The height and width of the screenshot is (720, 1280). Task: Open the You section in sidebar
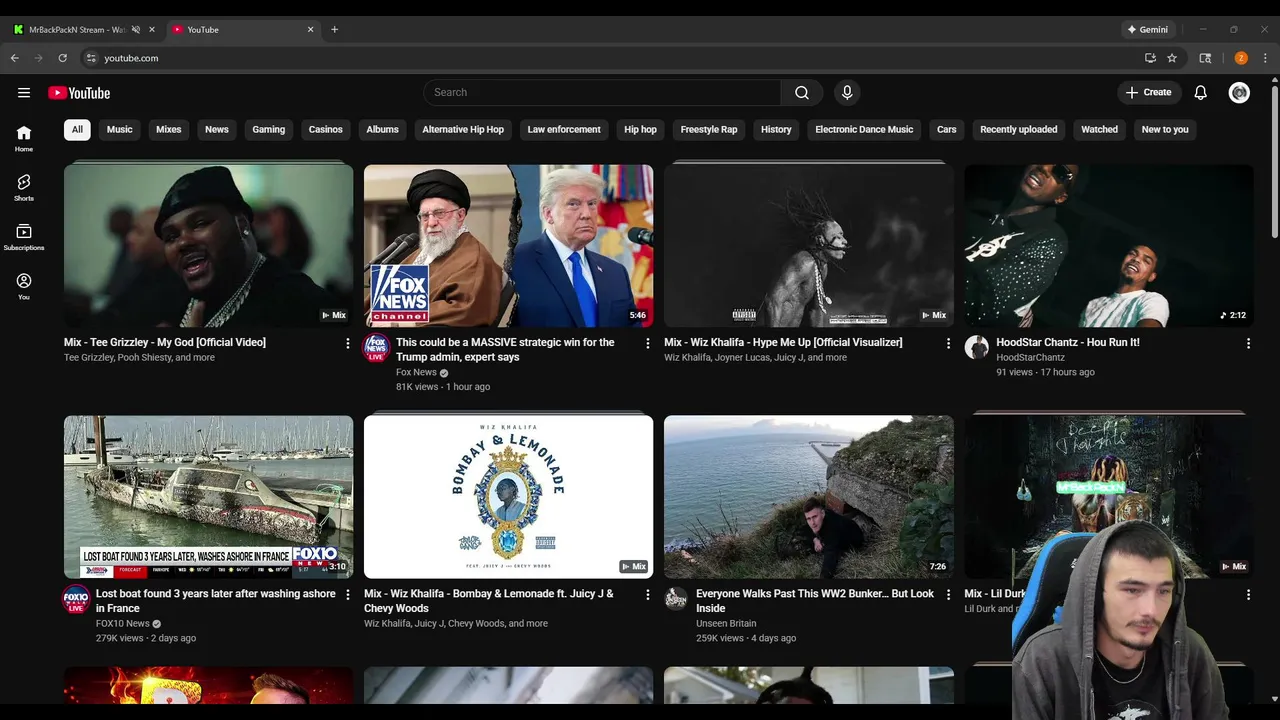point(24,286)
